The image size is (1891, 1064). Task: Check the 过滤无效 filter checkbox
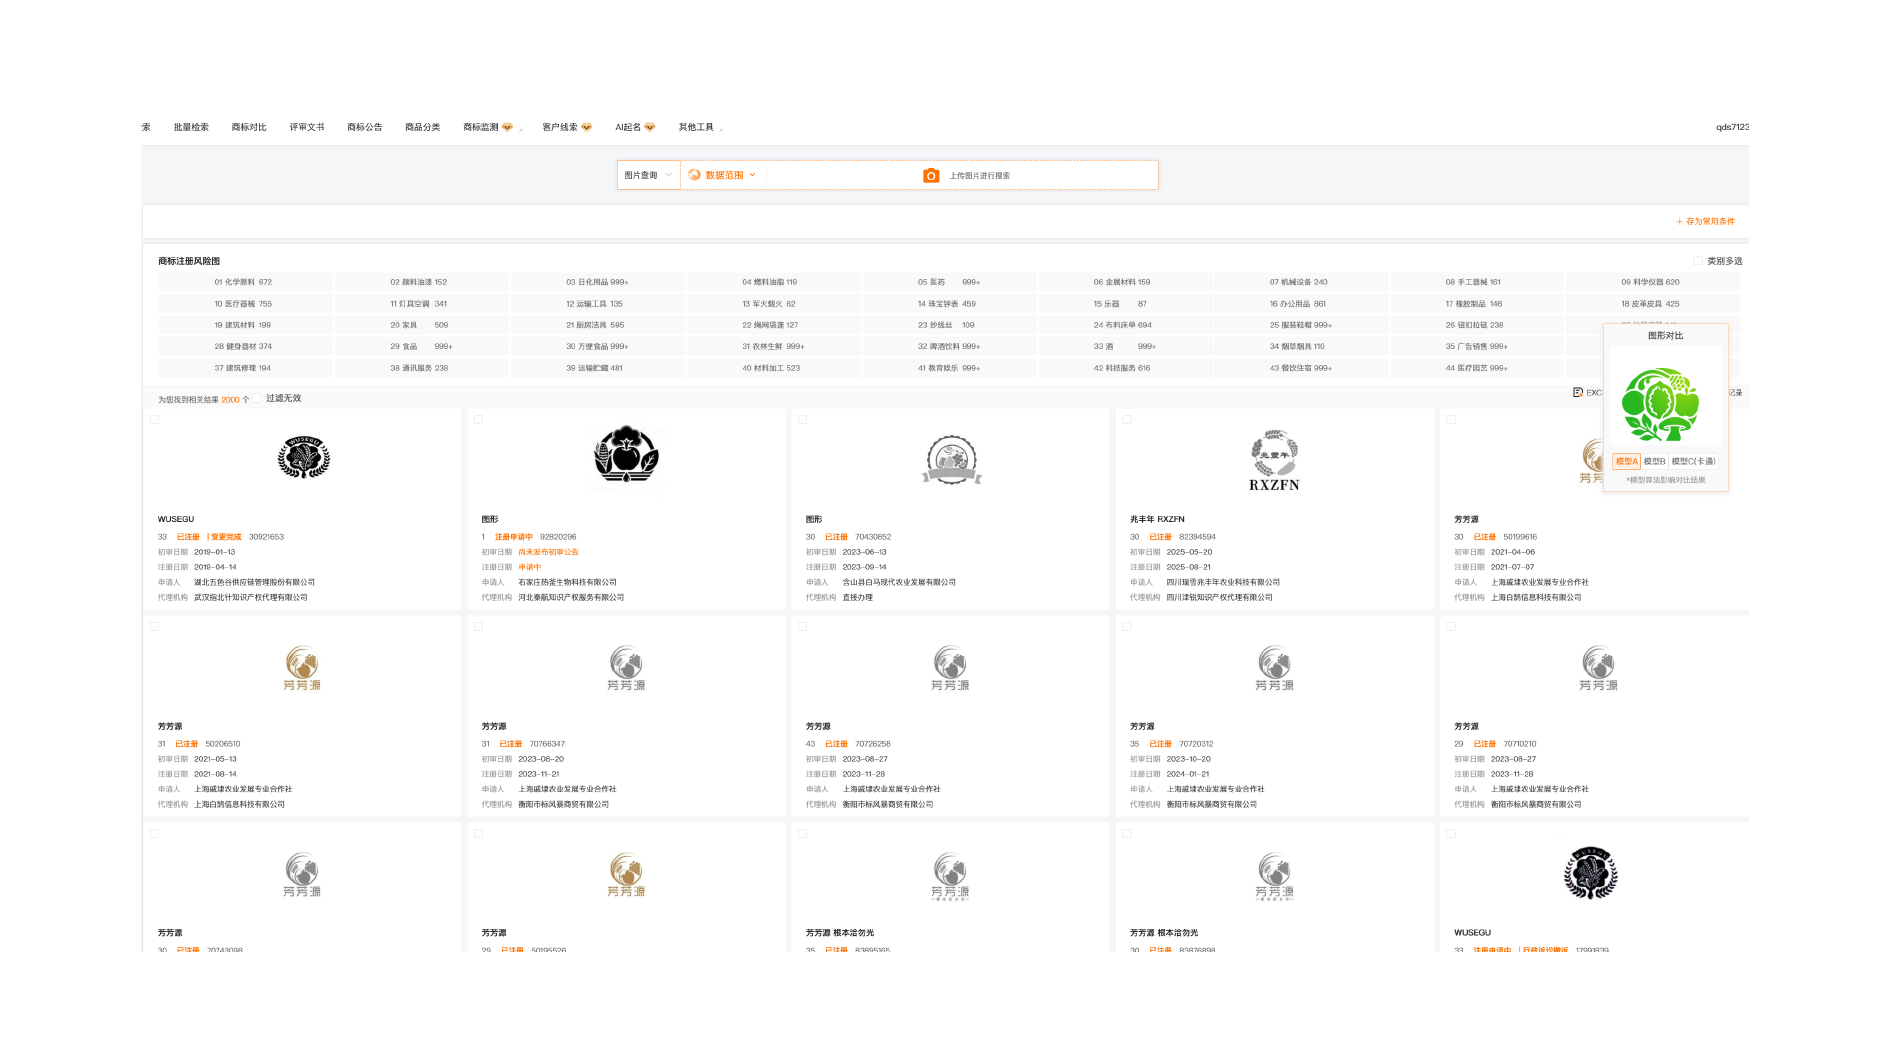pos(257,398)
